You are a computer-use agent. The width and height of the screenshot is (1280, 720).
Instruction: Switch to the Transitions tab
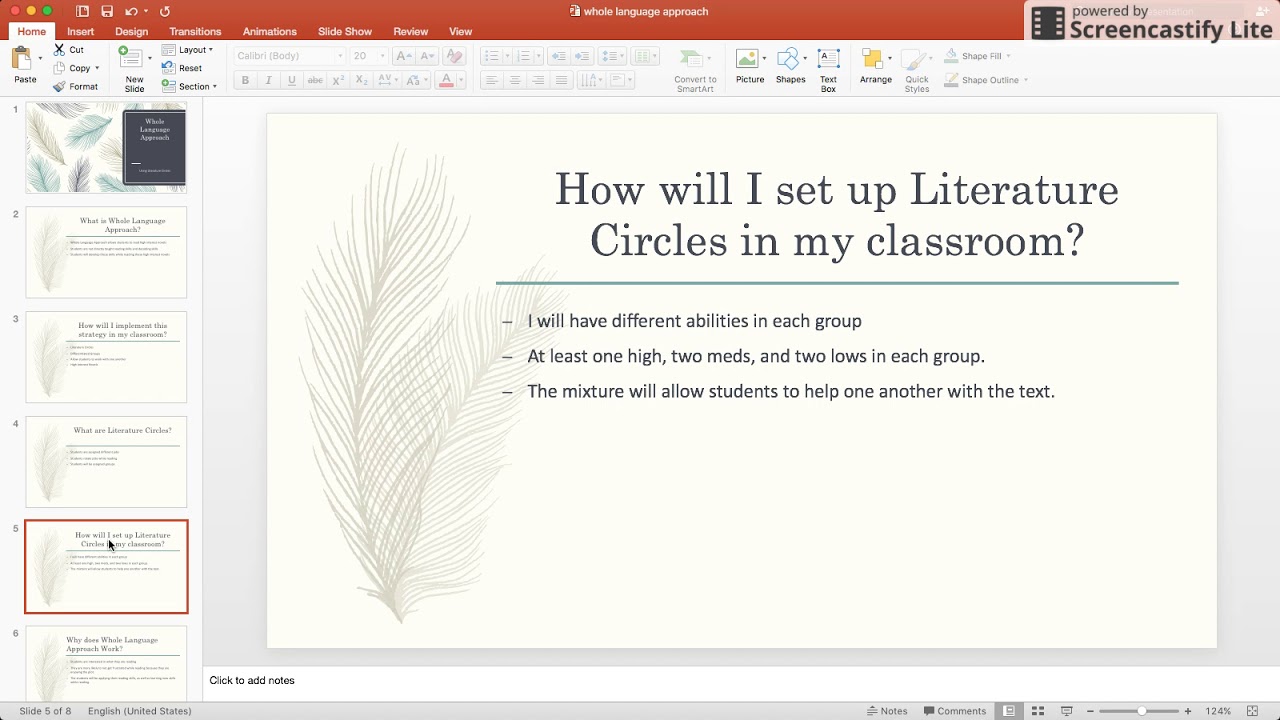tap(195, 31)
